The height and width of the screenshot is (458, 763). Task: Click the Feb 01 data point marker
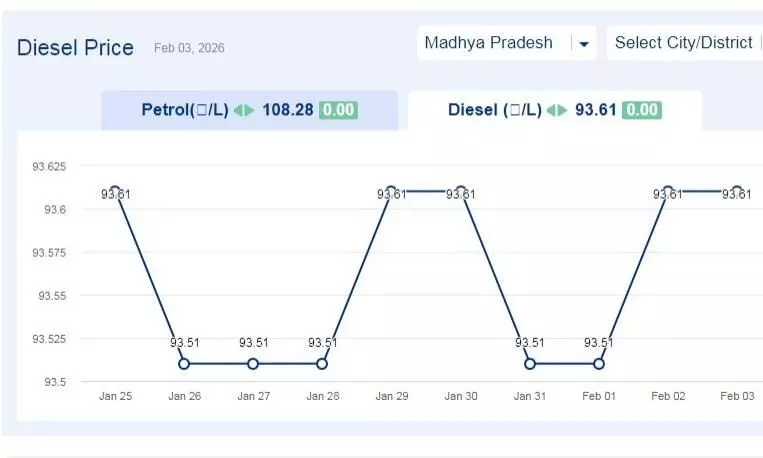point(599,364)
